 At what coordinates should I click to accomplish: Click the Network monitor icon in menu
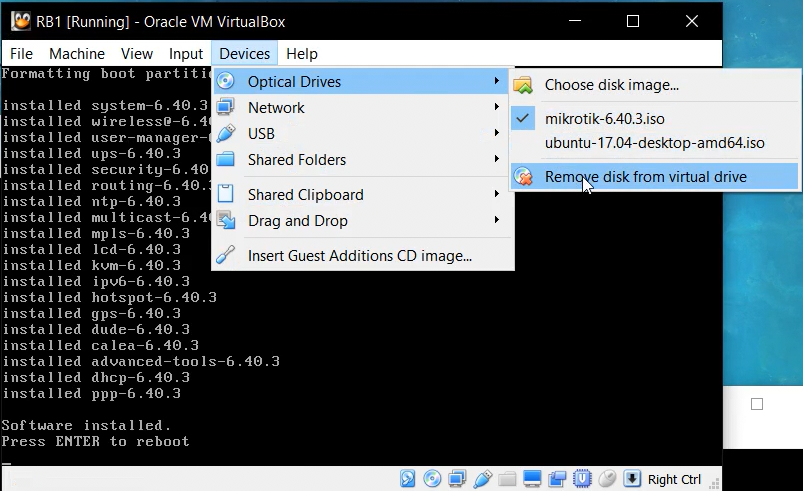[x=225, y=107]
